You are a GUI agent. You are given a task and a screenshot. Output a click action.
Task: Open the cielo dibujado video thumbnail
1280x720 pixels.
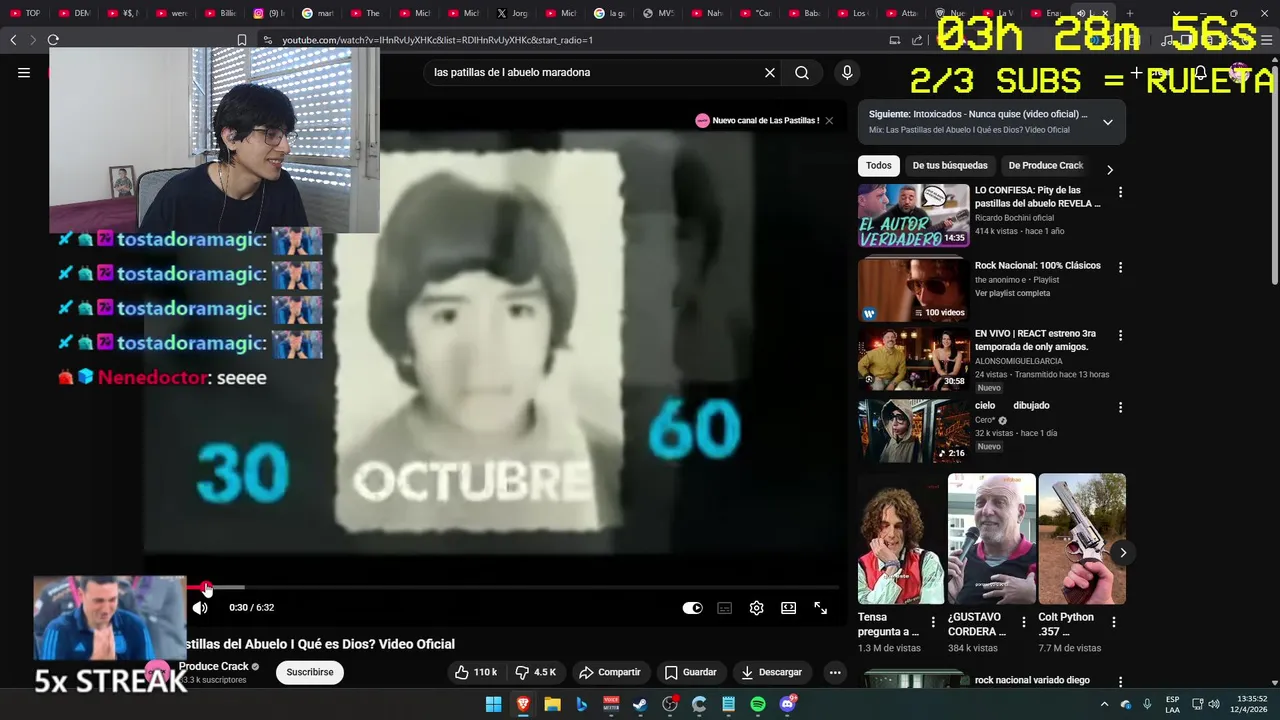(913, 431)
